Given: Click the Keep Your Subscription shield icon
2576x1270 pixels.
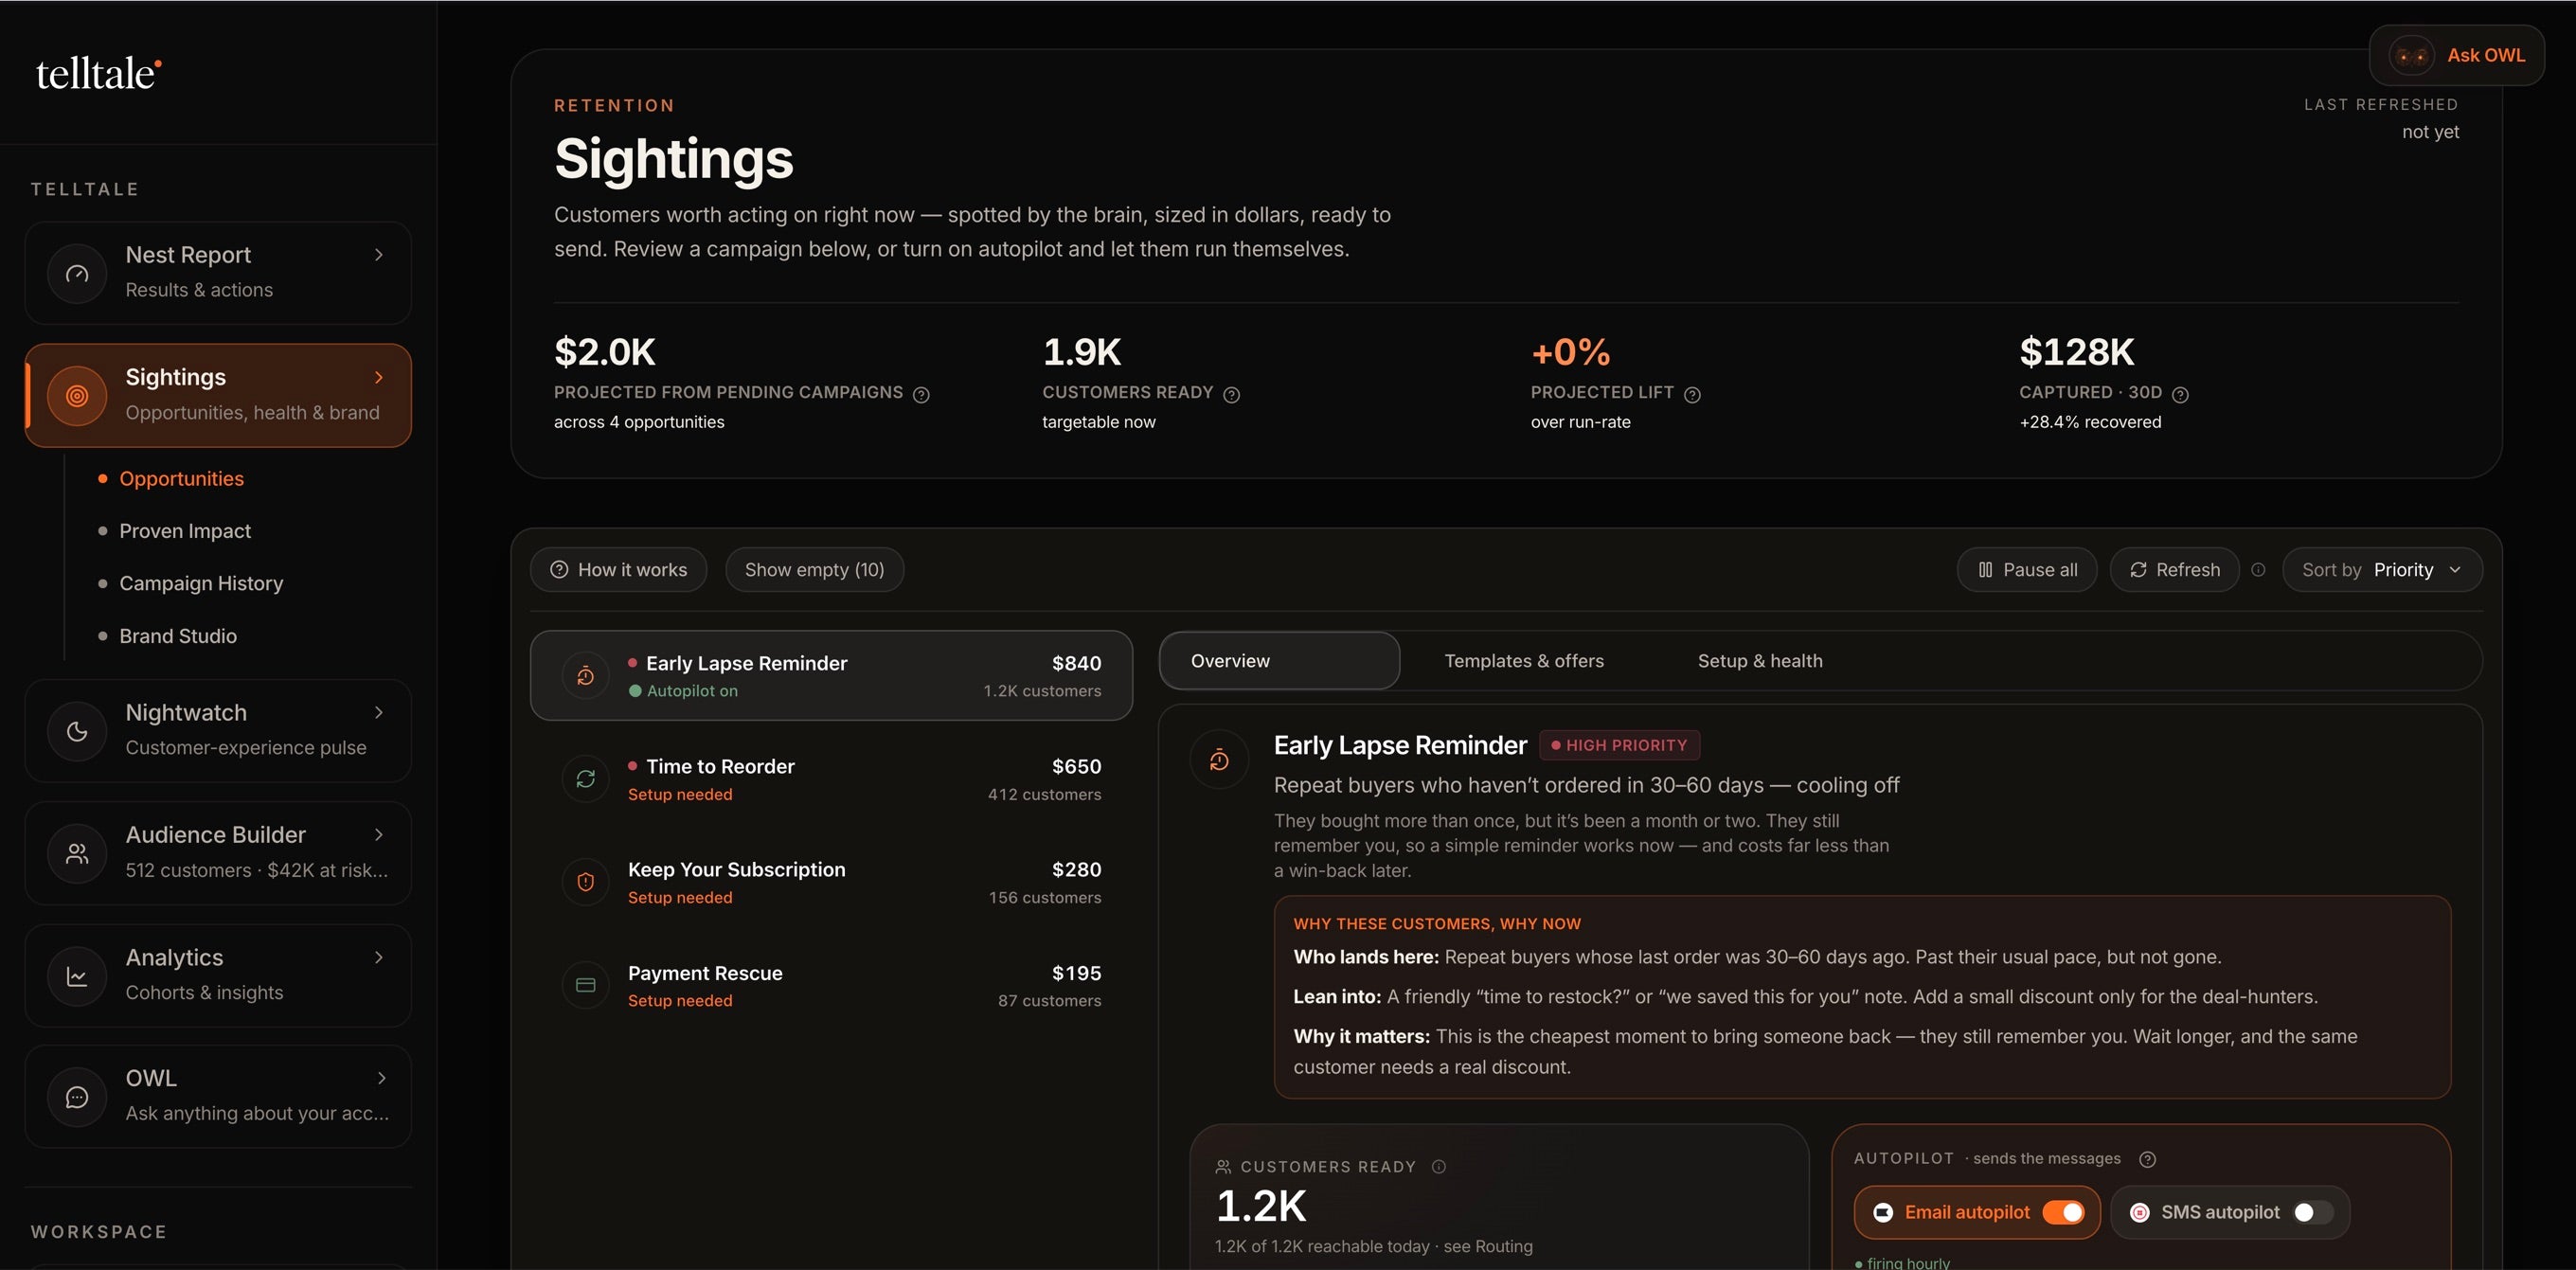Looking at the screenshot, I should pos(586,882).
